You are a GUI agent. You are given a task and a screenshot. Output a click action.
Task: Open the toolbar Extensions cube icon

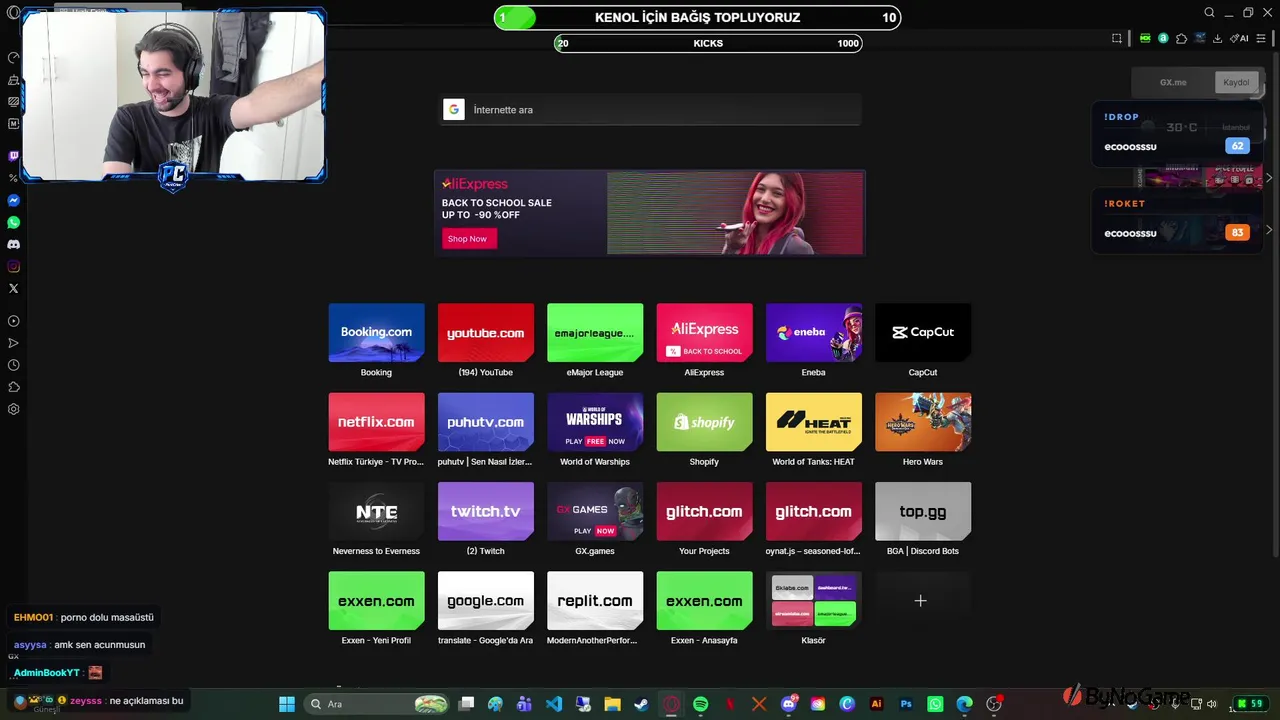point(1181,38)
